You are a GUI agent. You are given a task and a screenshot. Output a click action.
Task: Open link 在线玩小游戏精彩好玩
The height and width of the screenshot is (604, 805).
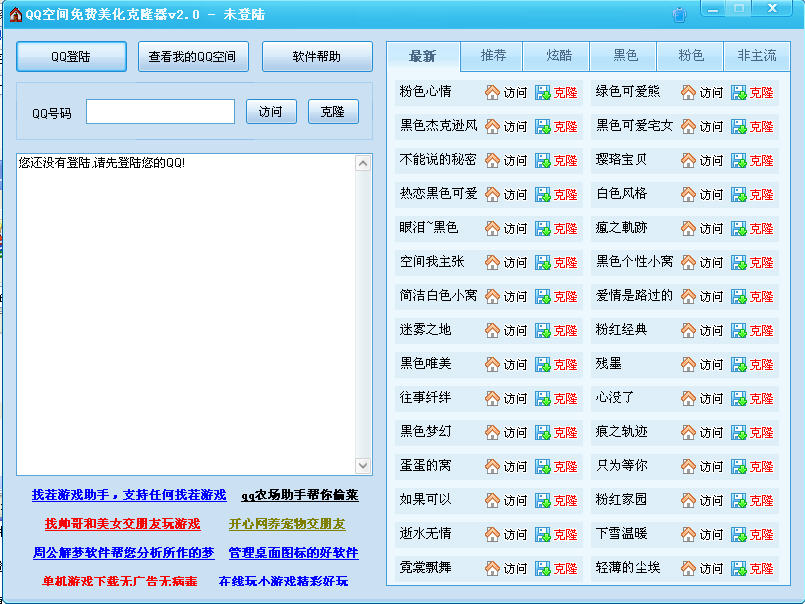click(x=283, y=581)
